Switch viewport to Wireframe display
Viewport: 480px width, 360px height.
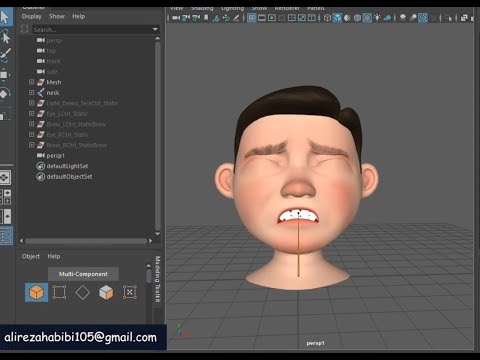327,18
